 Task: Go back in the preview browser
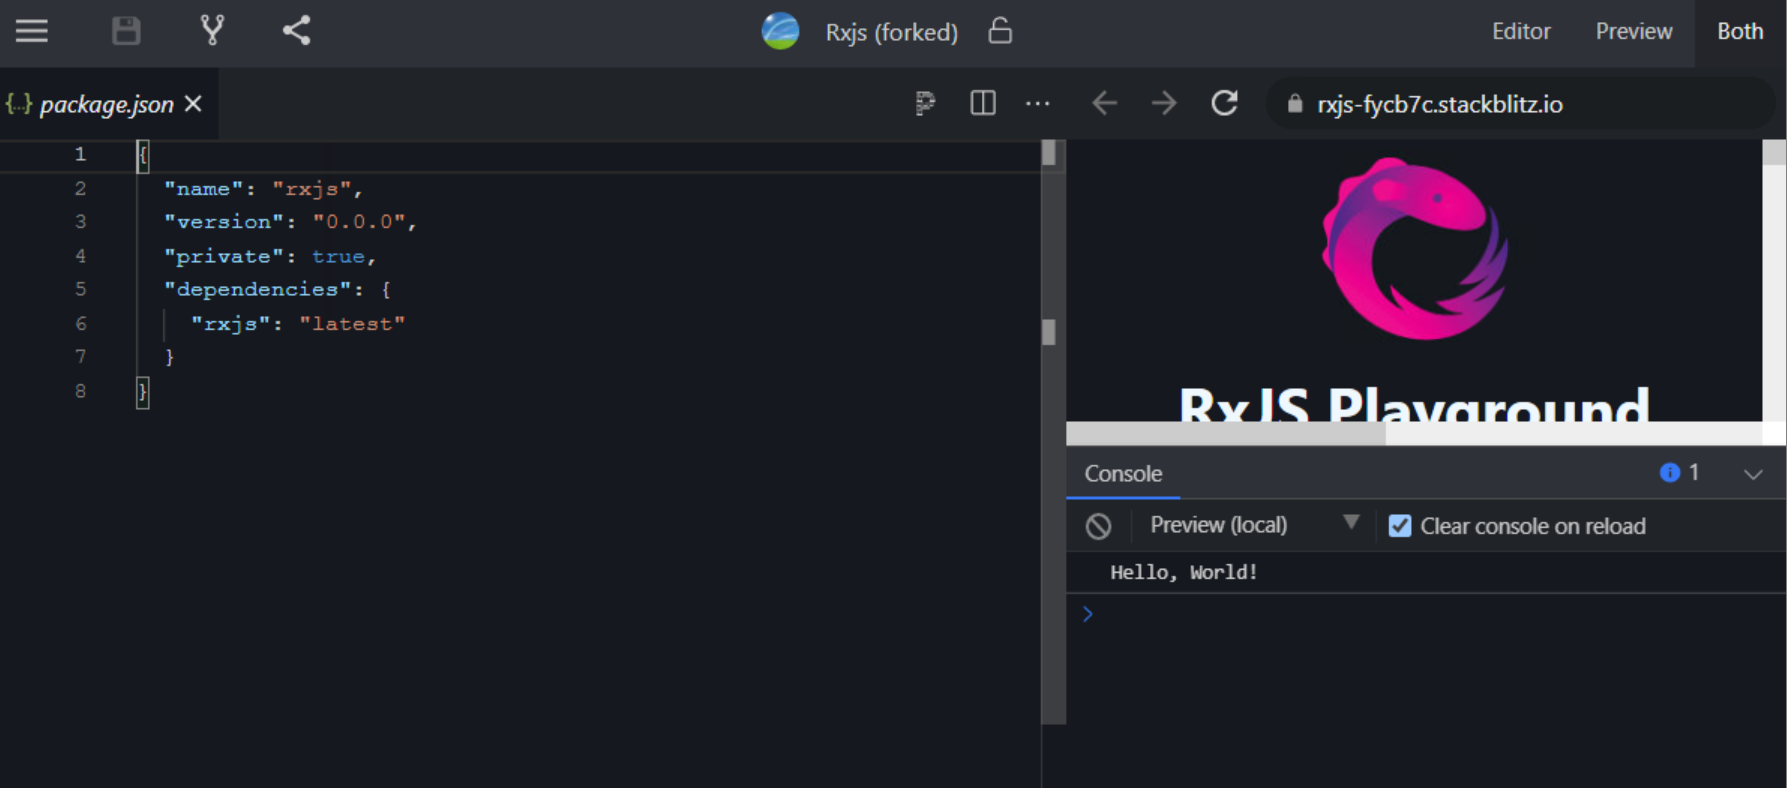coord(1104,103)
